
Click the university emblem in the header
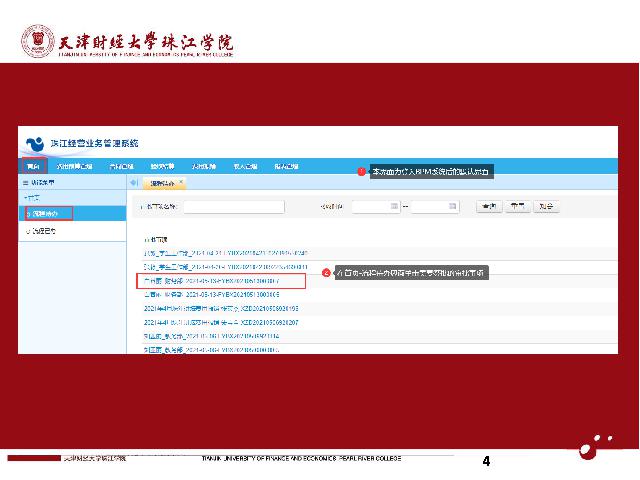pos(38,43)
